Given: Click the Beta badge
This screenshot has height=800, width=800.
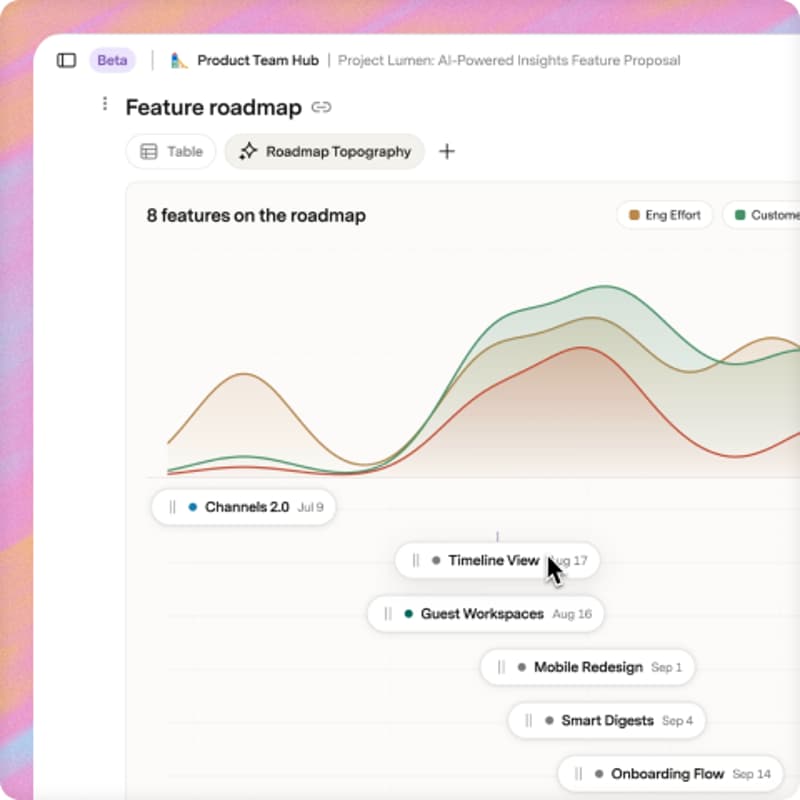Looking at the screenshot, I should click(112, 60).
